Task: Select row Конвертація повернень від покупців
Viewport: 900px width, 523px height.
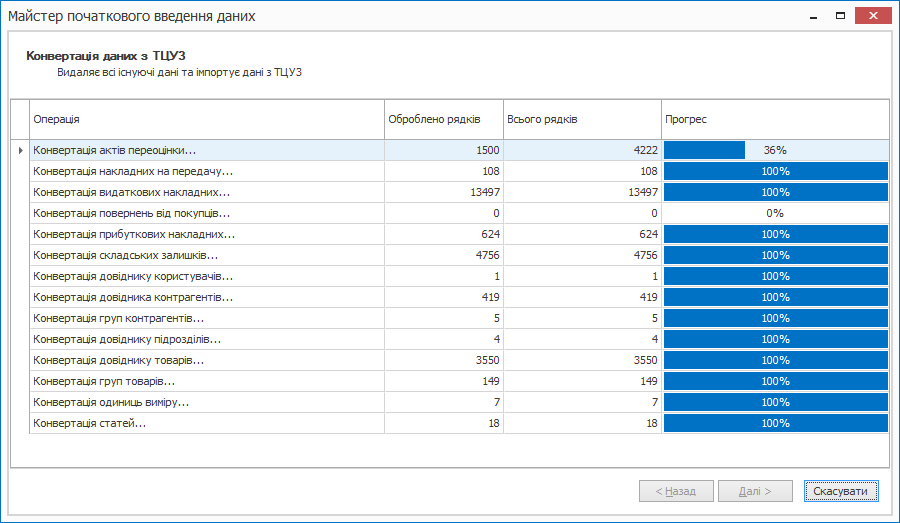Action: 132,213
